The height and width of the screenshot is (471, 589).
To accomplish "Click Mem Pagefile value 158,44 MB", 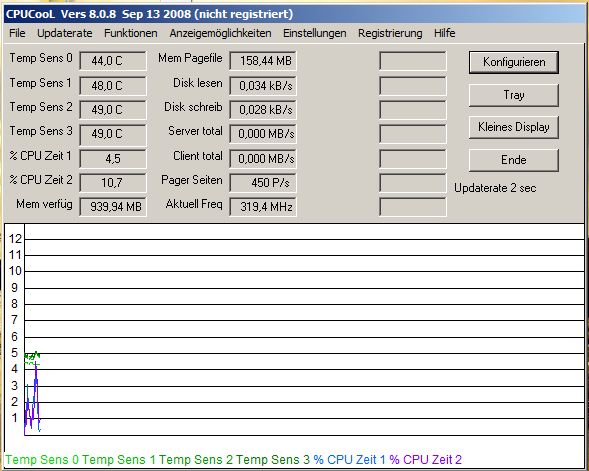I will (x=263, y=60).
